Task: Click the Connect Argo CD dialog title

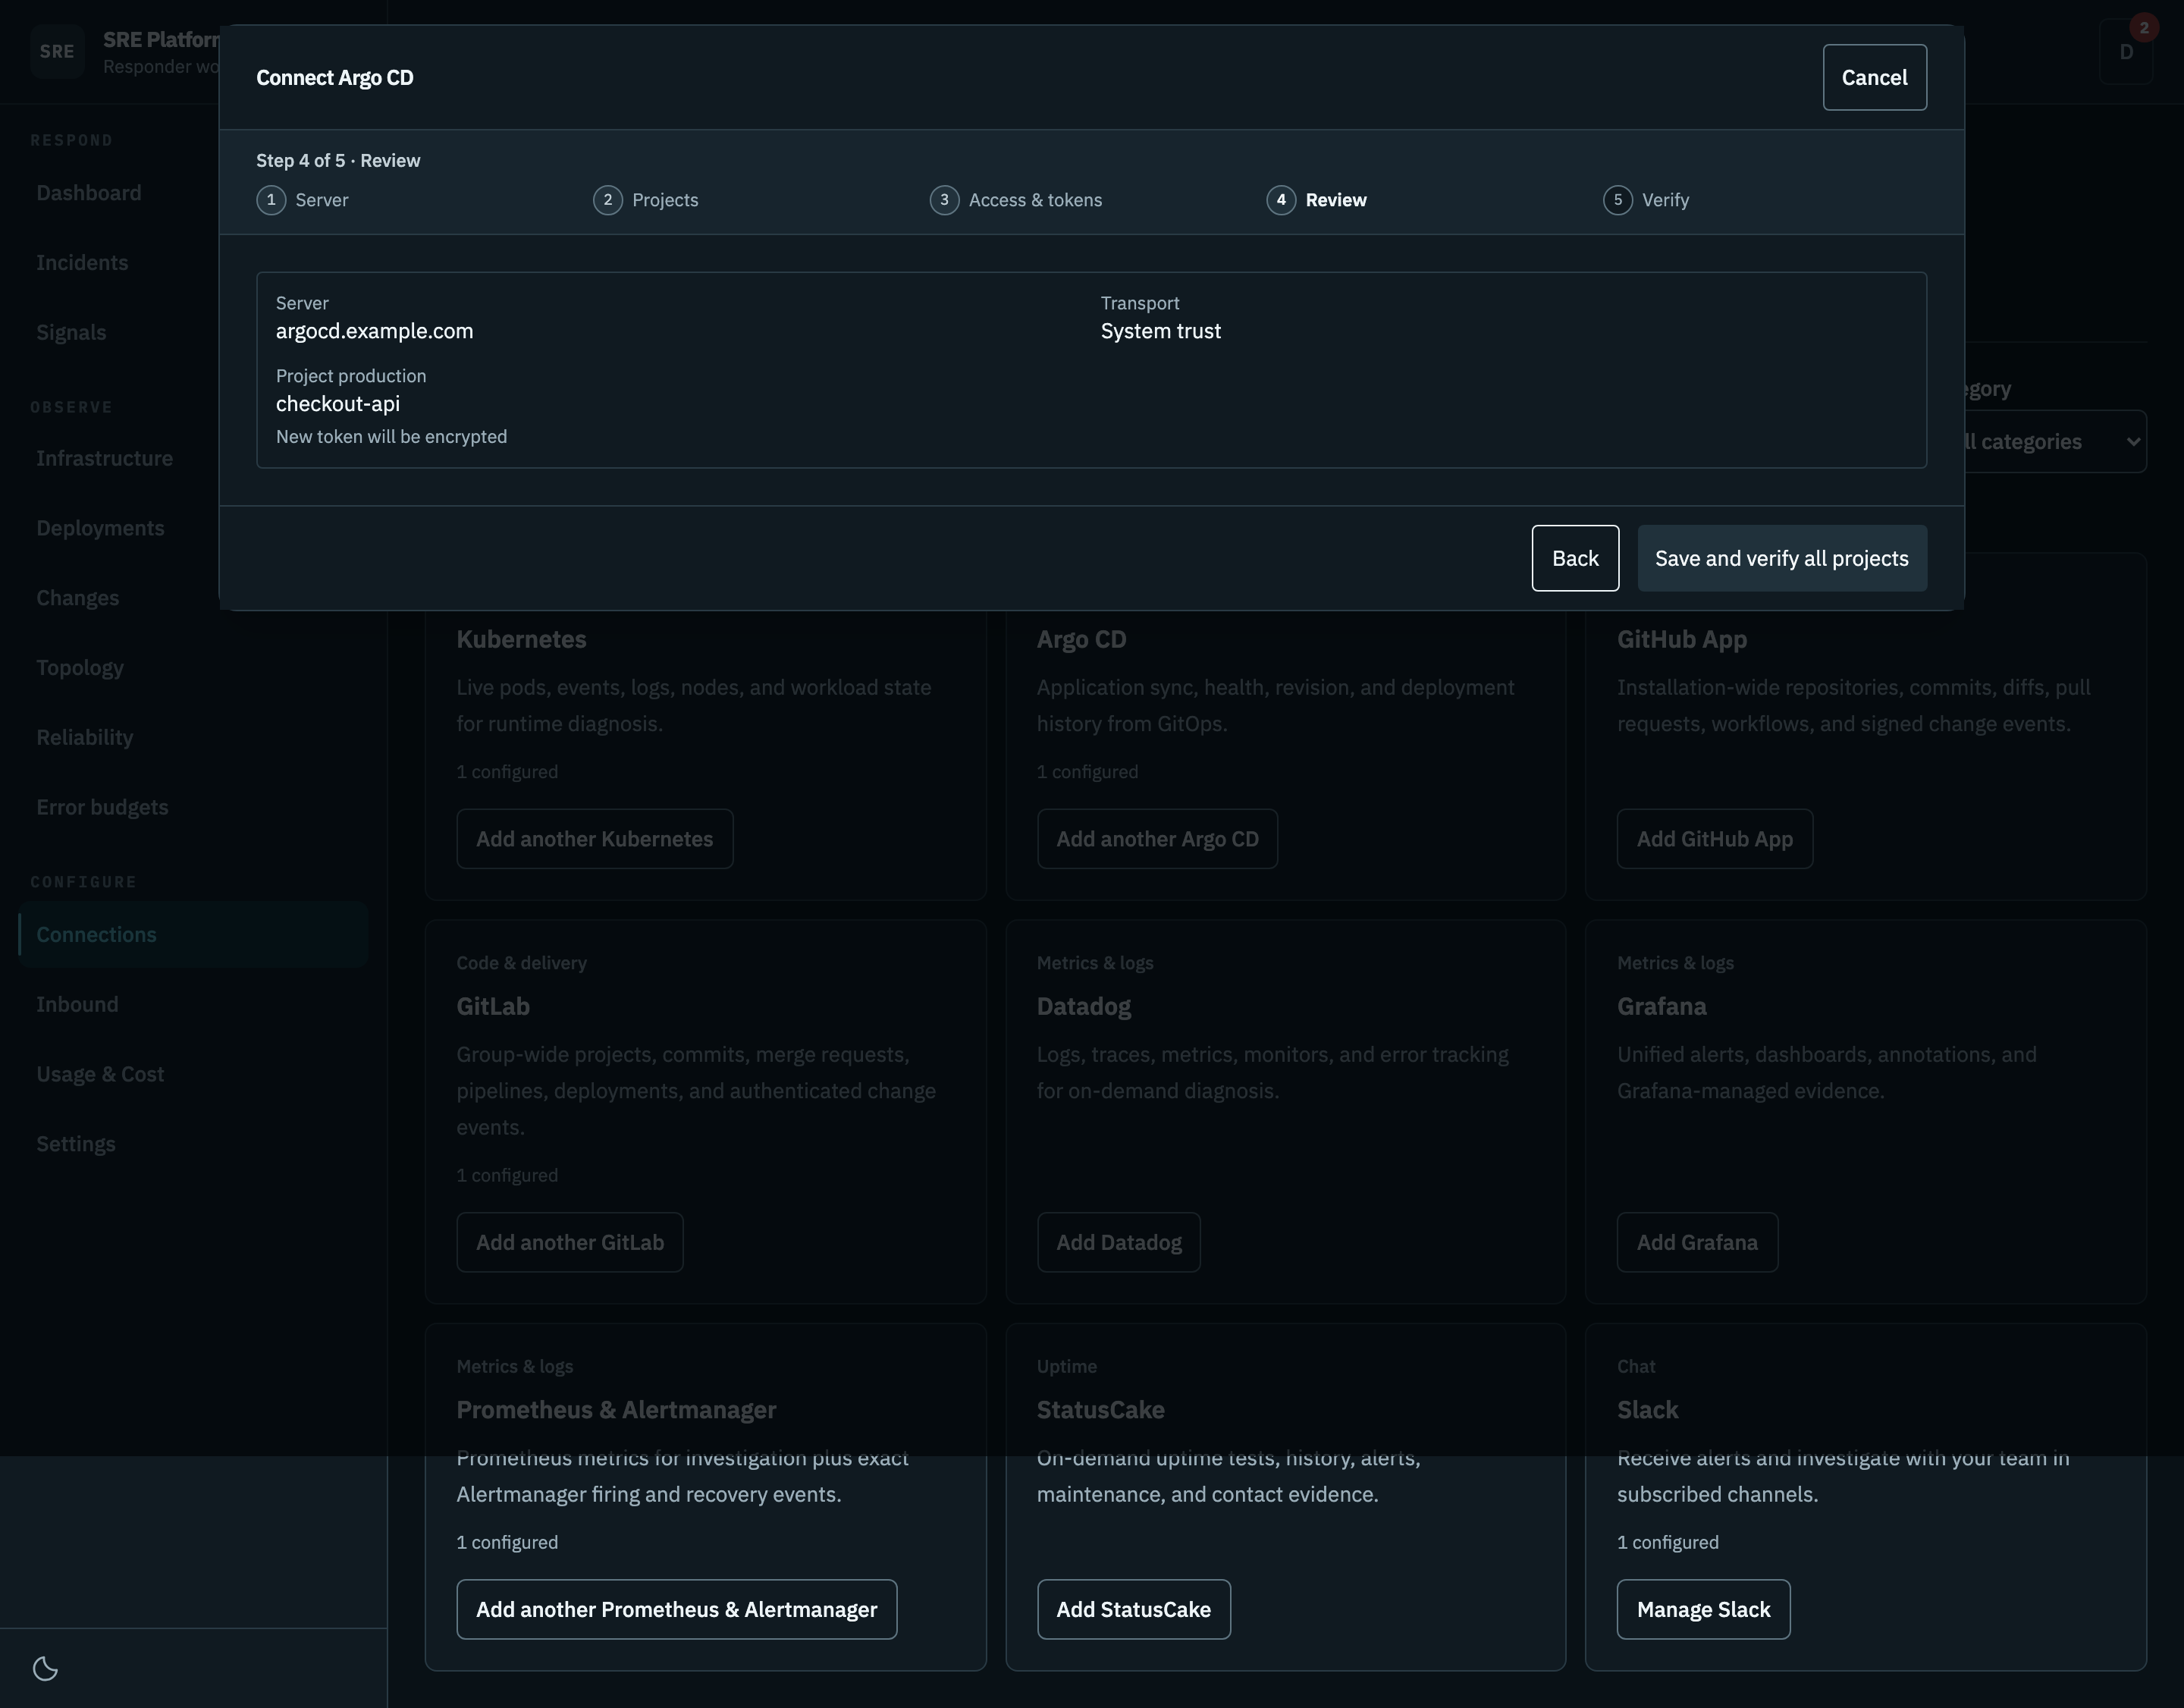Action: 335,78
